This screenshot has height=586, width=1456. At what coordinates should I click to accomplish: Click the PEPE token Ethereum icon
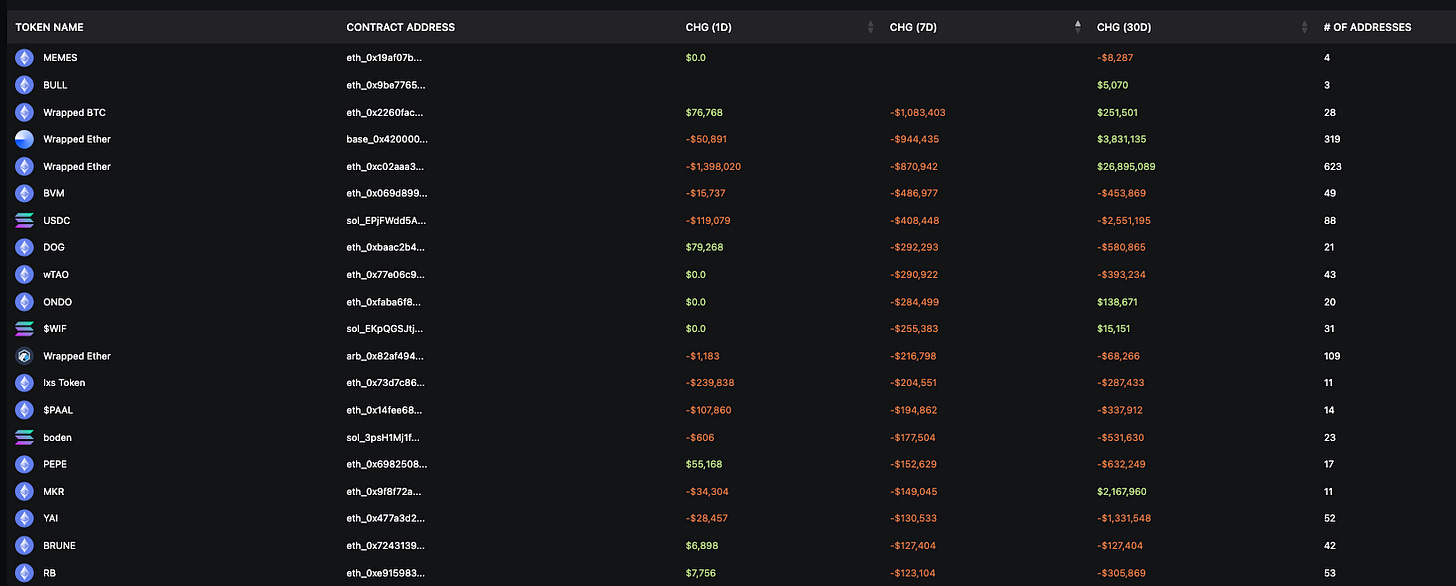point(24,465)
